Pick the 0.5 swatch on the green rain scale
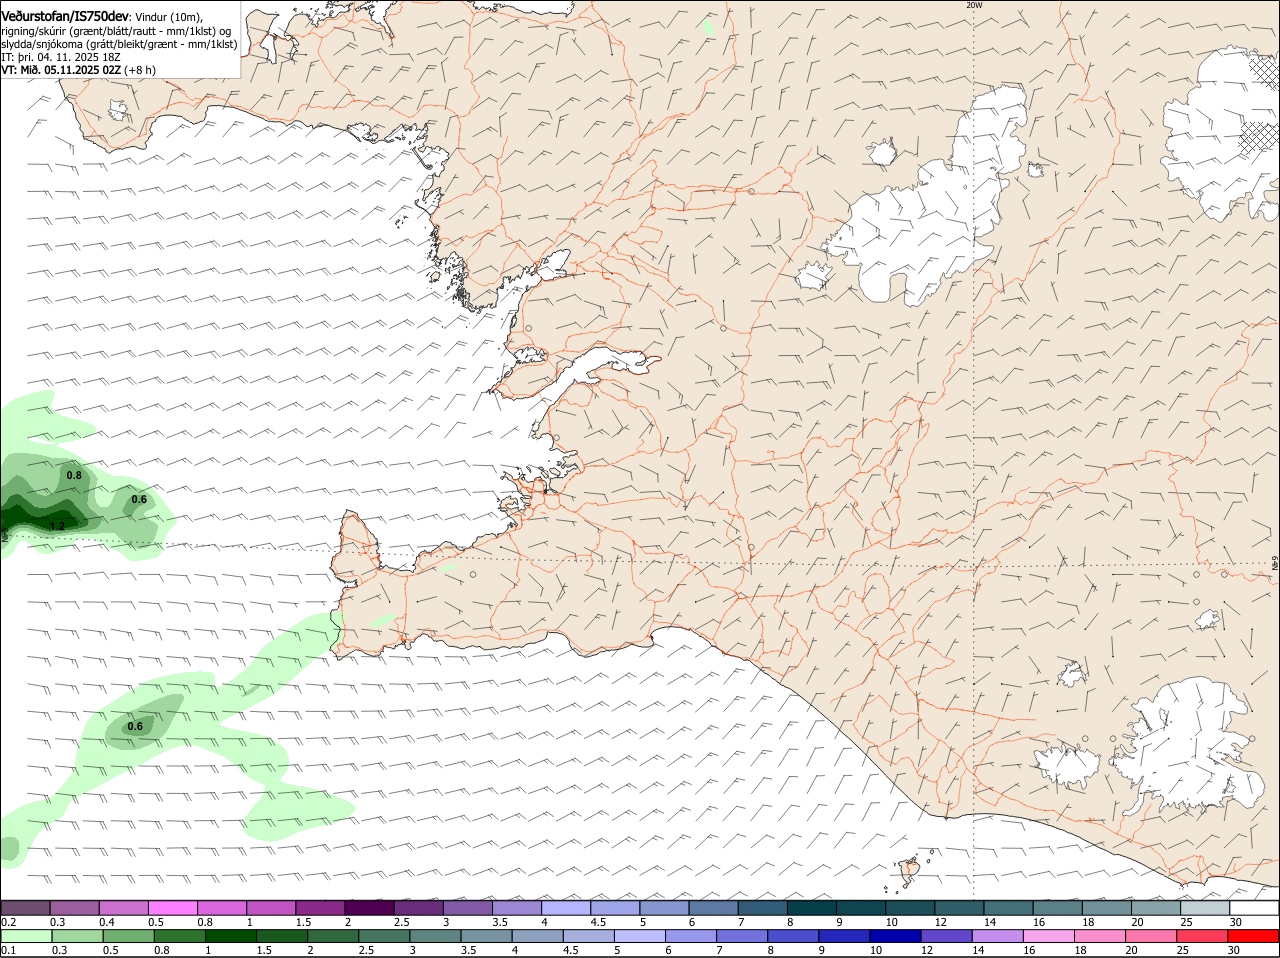 [x=127, y=936]
